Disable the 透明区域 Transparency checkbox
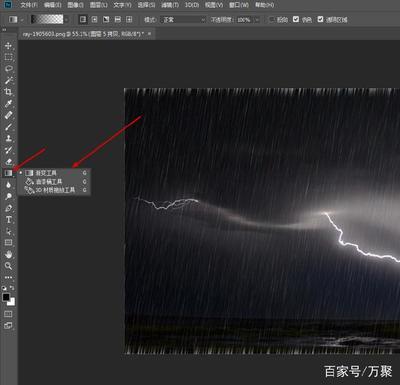 click(320, 20)
